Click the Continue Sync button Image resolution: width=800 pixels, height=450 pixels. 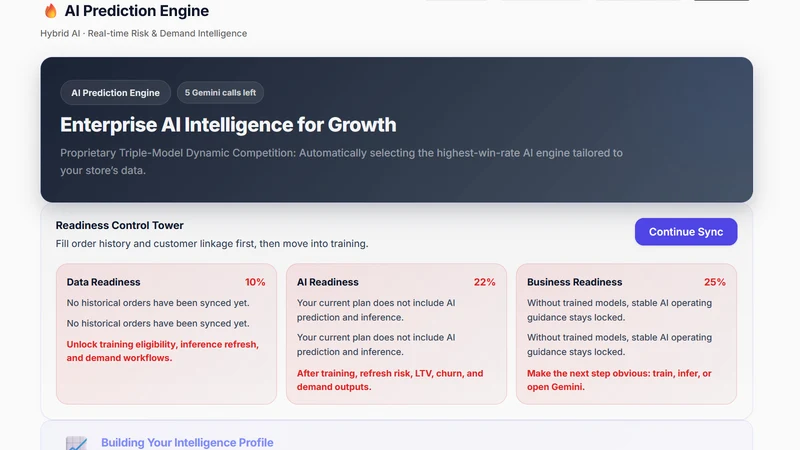coord(686,232)
